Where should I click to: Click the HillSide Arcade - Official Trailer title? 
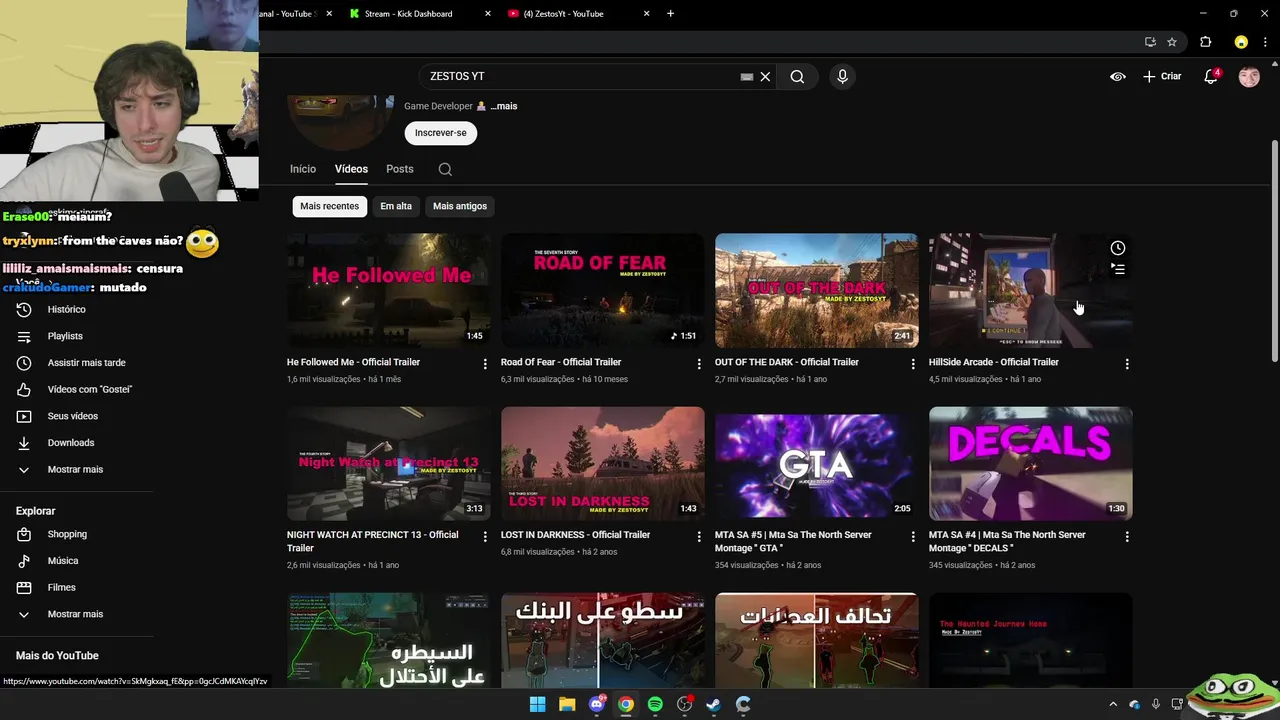(x=993, y=362)
